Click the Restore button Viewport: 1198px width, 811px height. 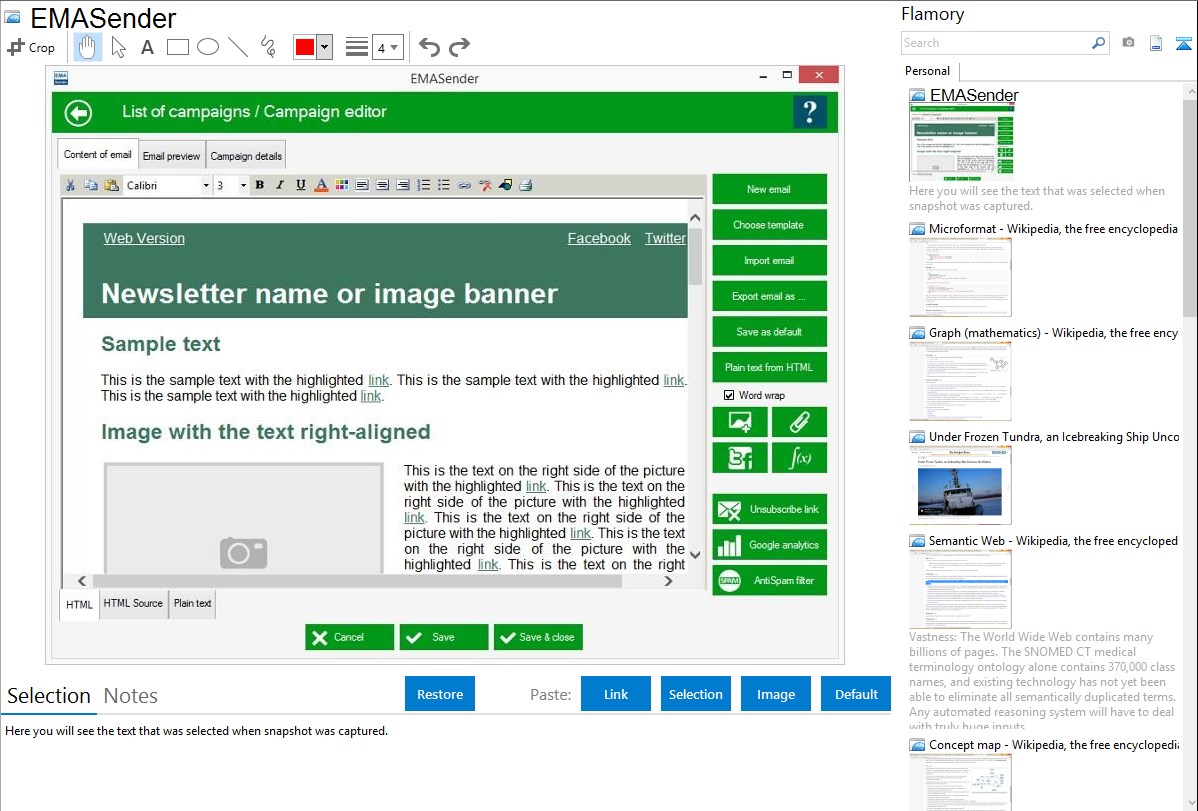(x=440, y=694)
